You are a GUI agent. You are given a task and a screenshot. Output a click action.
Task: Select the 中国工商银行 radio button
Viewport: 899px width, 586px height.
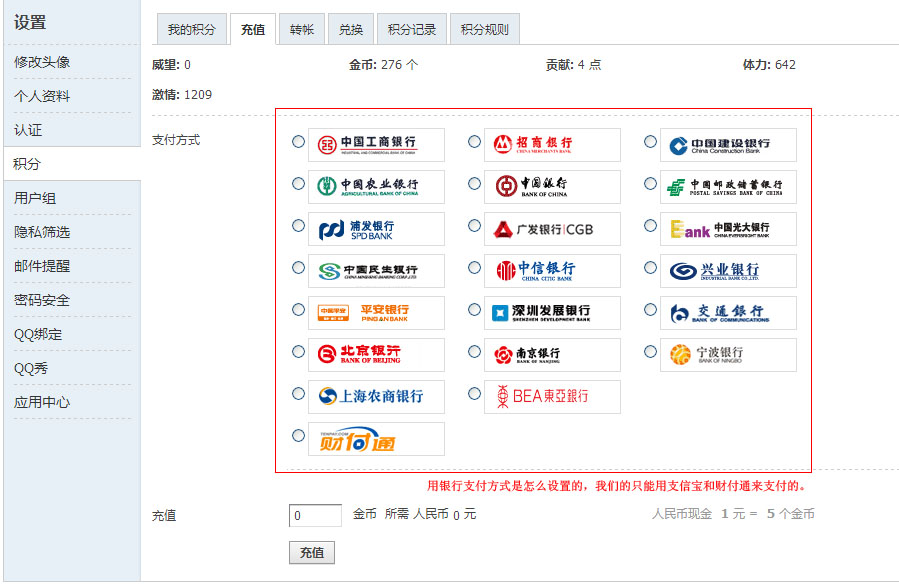pos(298,141)
